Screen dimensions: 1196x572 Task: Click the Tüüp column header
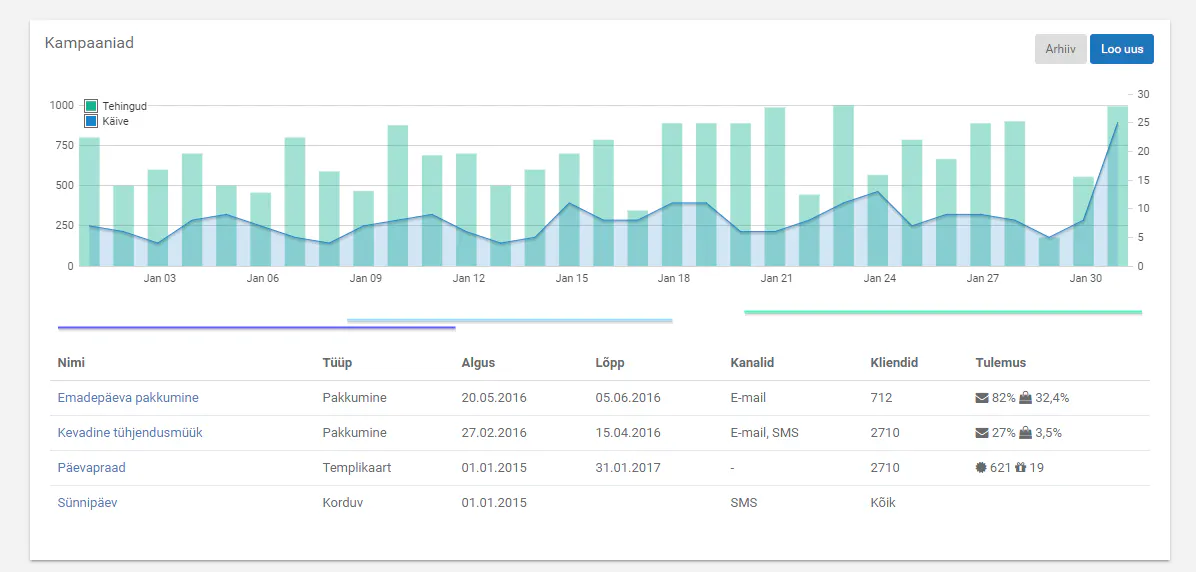tap(337, 362)
